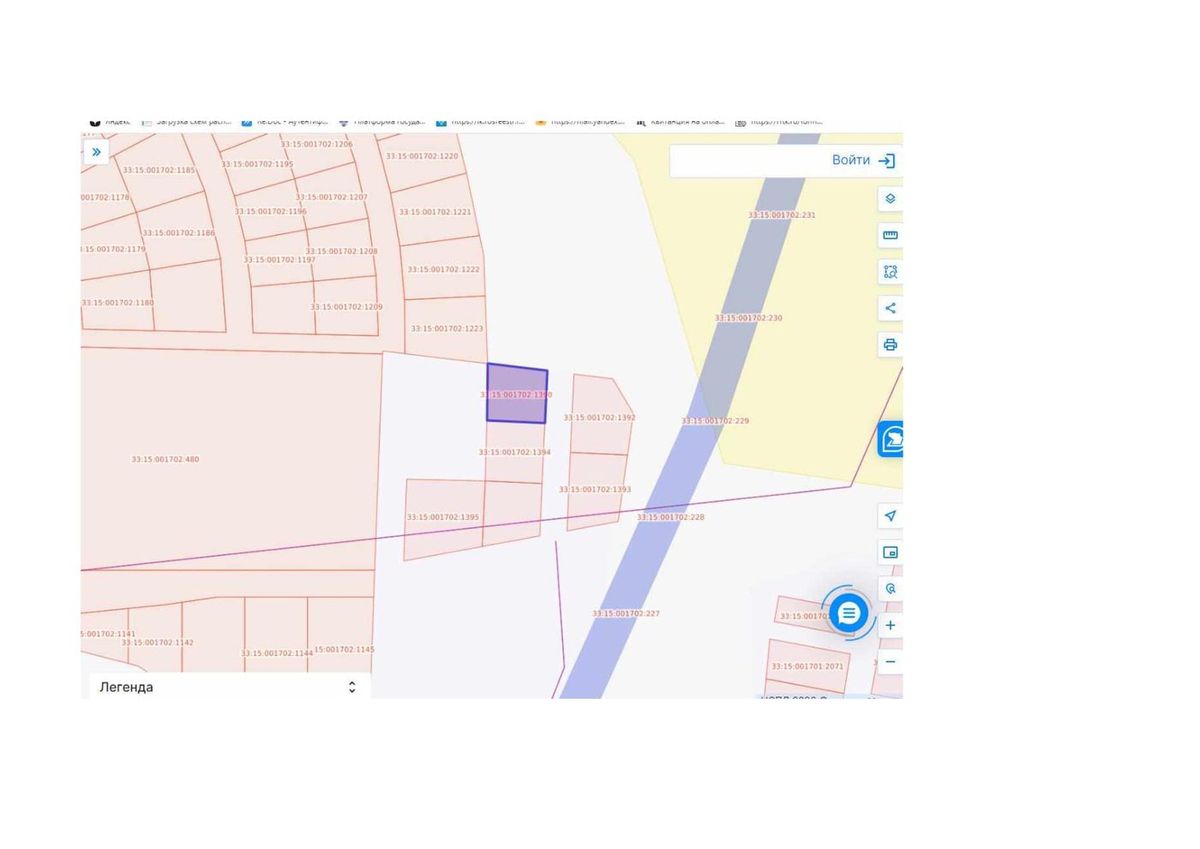Click yellow zone label 33:15:001702:231
The height and width of the screenshot is (849, 1200).
(x=782, y=215)
